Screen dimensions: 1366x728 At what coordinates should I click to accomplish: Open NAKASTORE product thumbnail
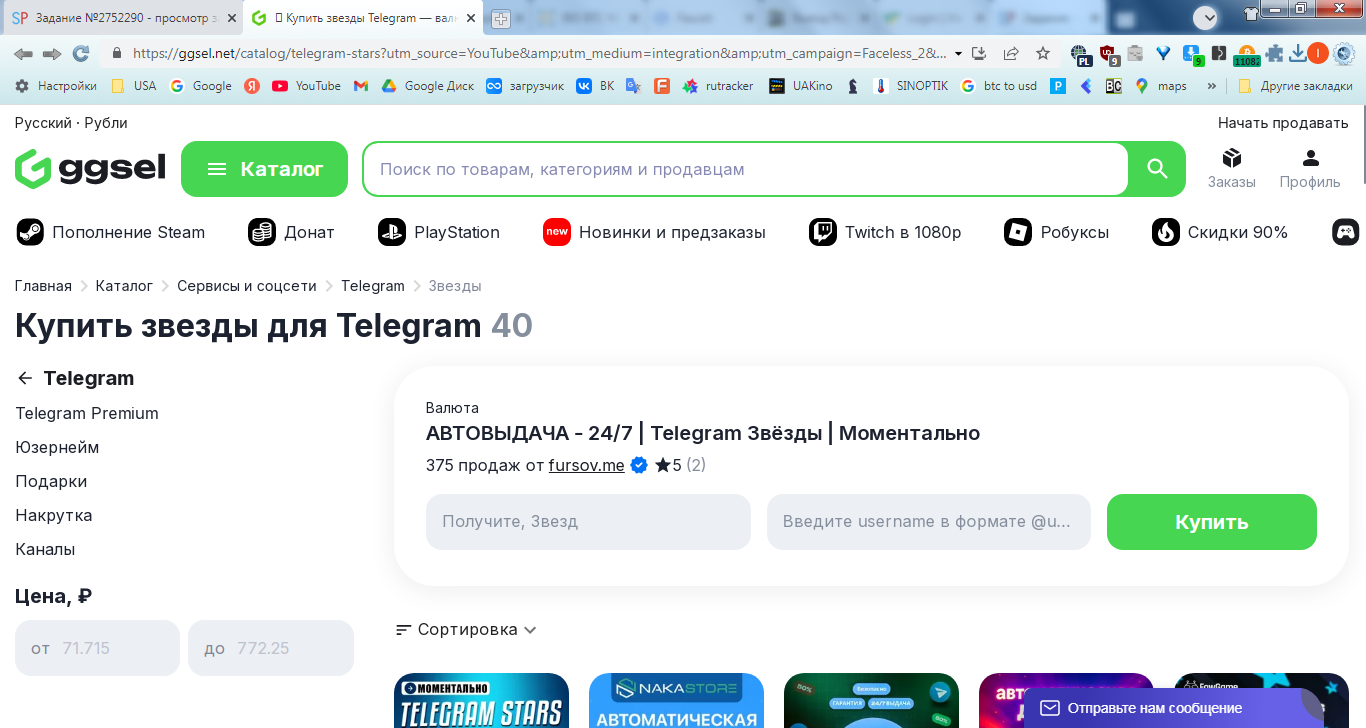pyautogui.click(x=676, y=700)
